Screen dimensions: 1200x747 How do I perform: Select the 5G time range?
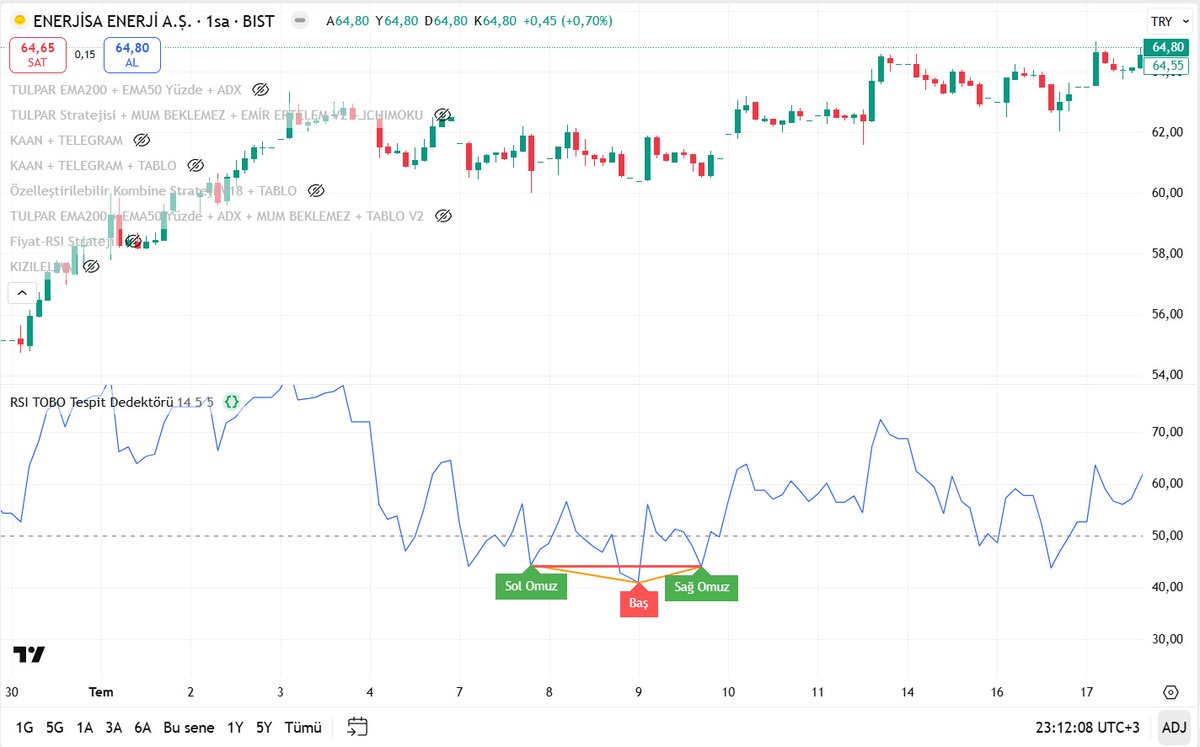(56, 727)
